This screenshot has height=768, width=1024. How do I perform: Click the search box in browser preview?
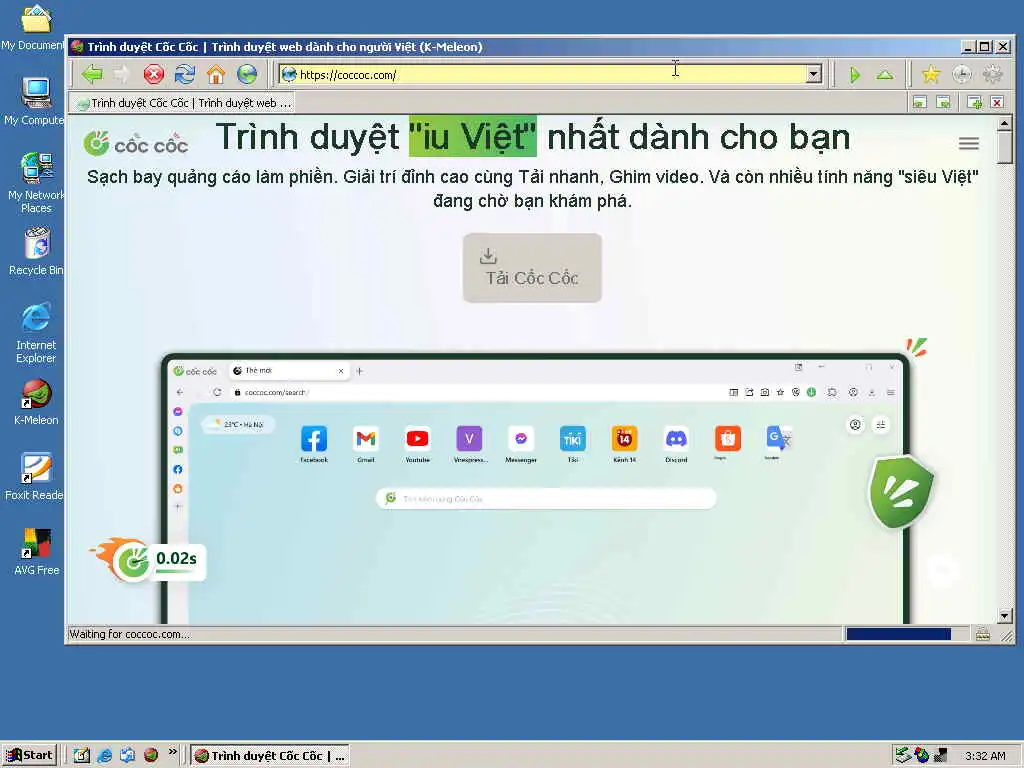coord(546,498)
